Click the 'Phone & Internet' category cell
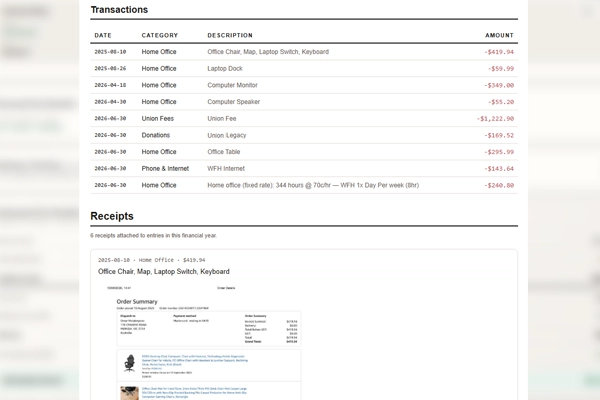Image resolution: width=600 pixels, height=400 pixels. click(165, 168)
